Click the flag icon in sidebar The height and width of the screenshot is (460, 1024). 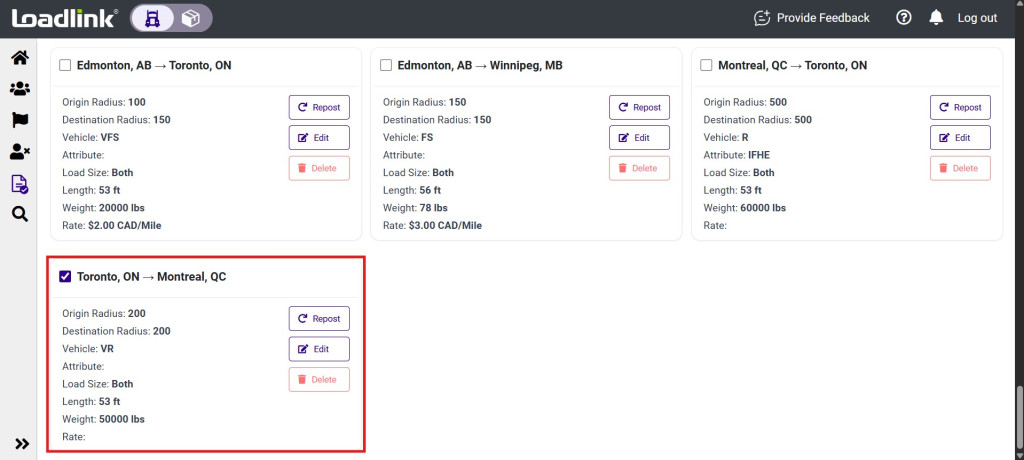(x=19, y=120)
